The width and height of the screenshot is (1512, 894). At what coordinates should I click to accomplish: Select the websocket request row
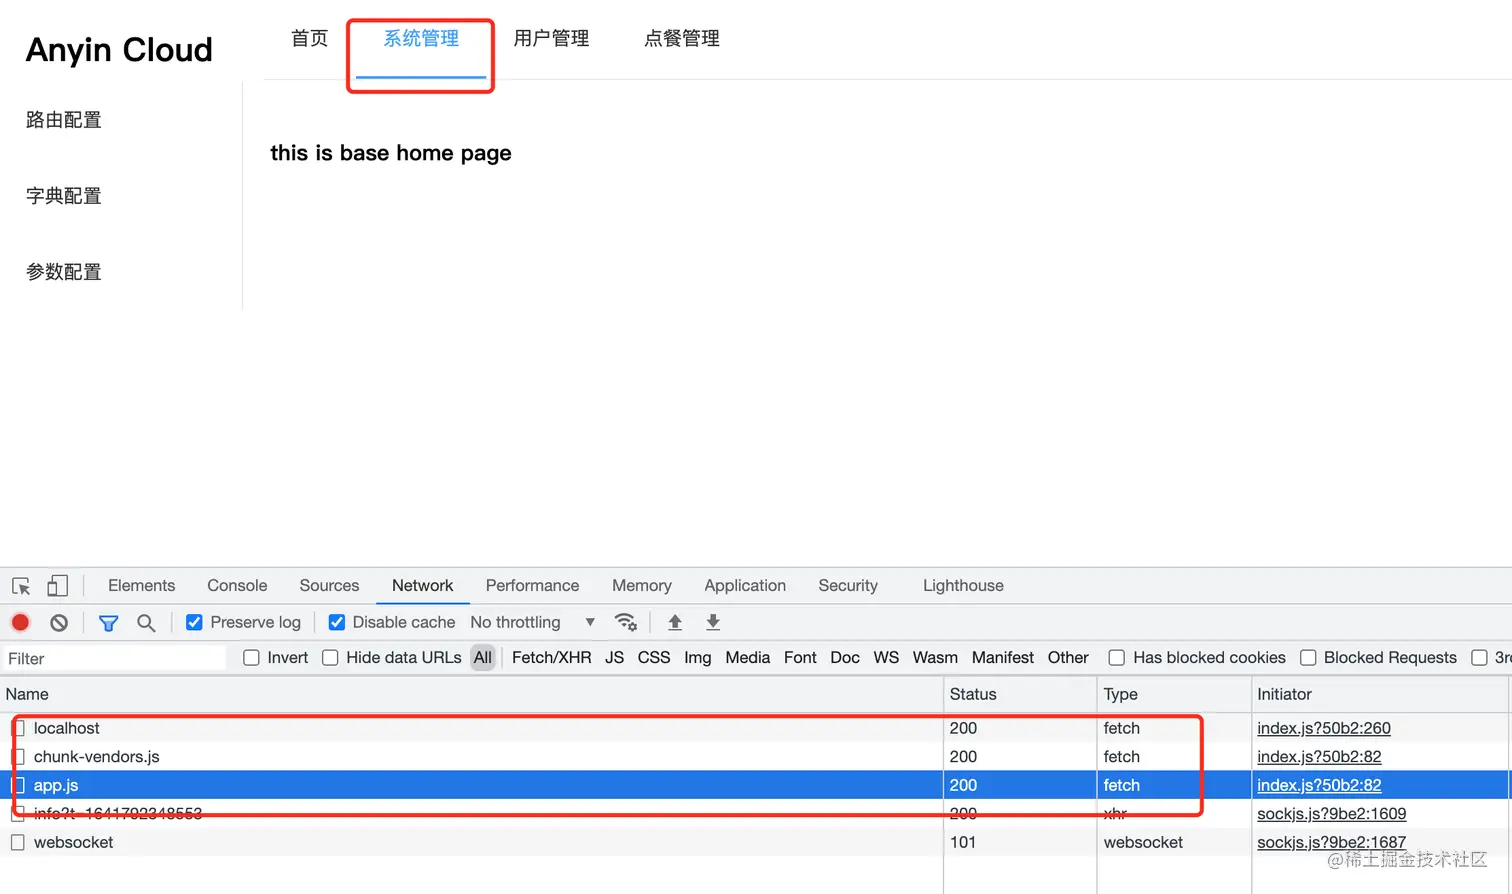(x=756, y=842)
